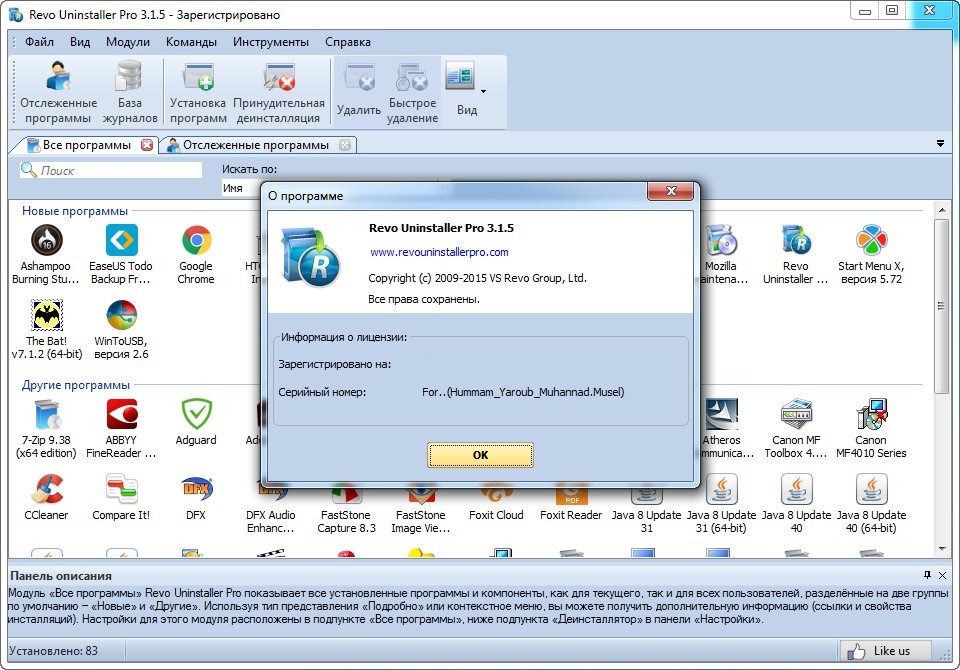
Task: Select Java 8 Update 31 (64-bit) icon
Action: (721, 489)
